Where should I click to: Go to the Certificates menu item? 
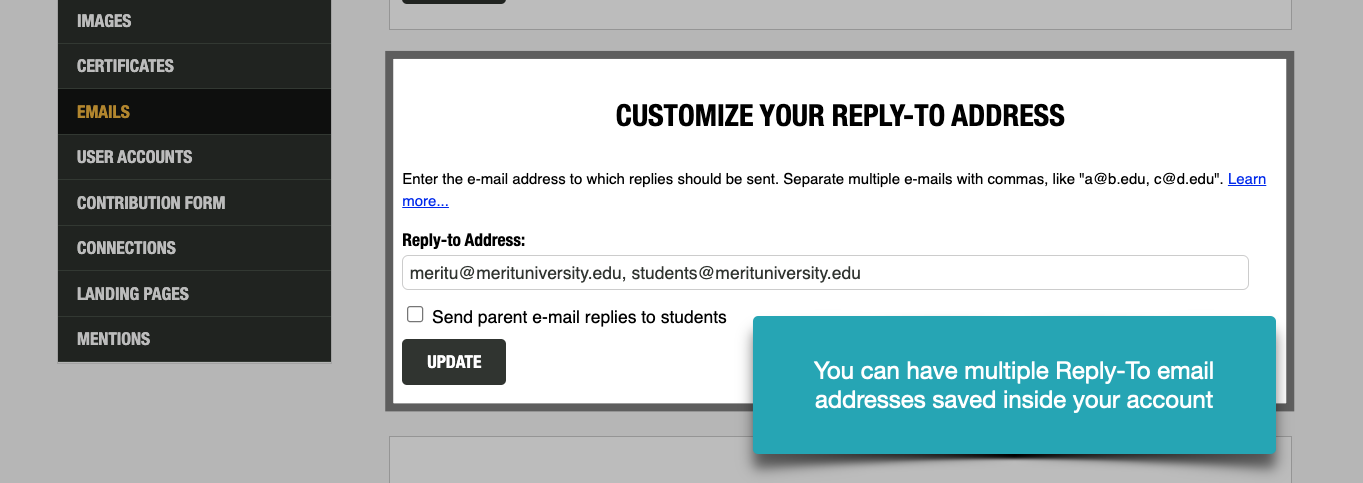click(x=125, y=66)
